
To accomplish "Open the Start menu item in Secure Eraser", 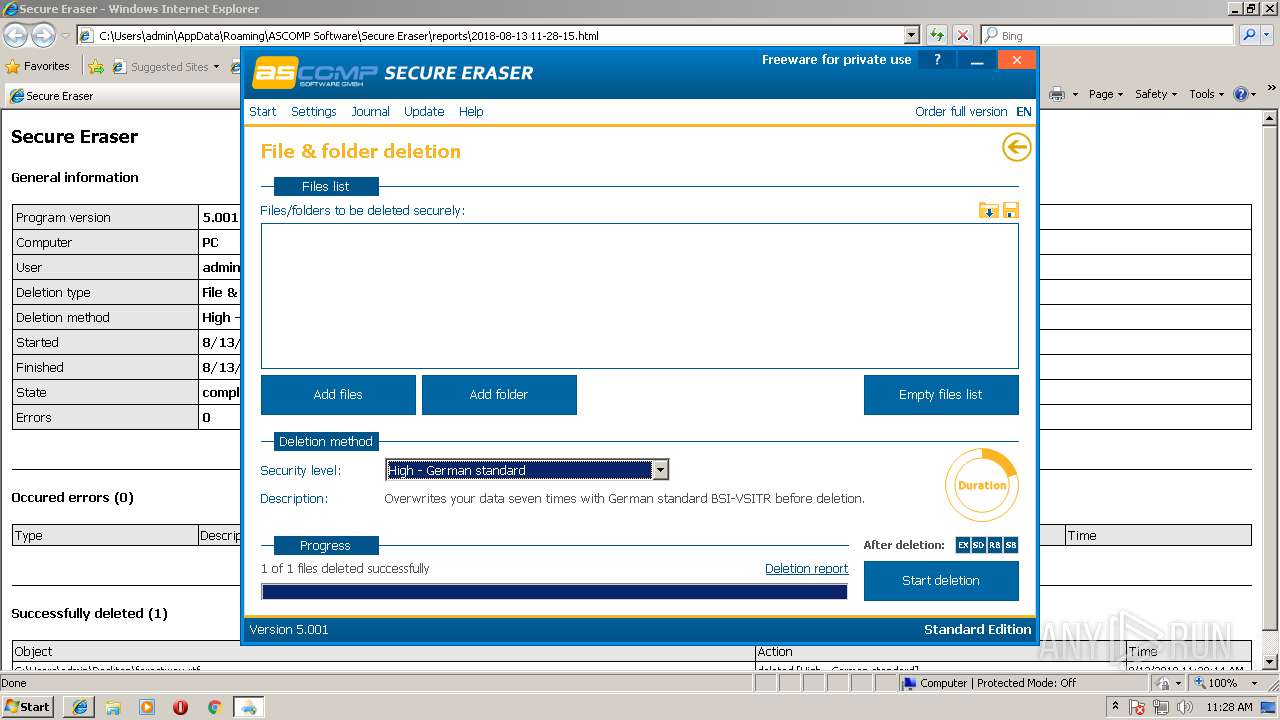I will (263, 111).
